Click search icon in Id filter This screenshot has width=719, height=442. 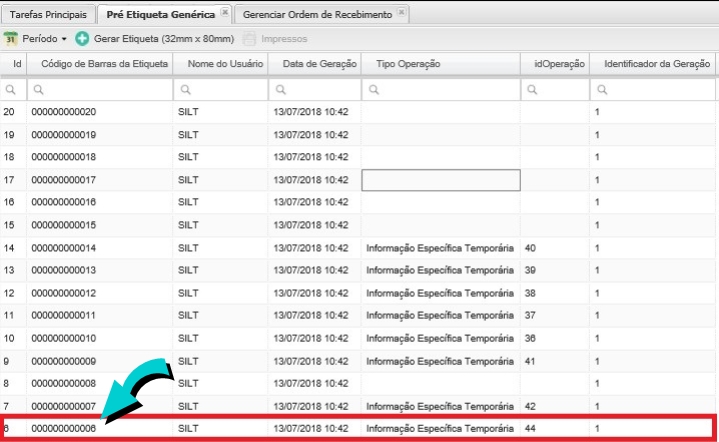[10, 90]
